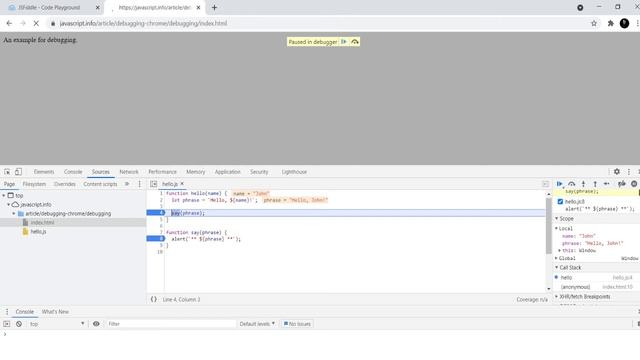Toggle the file navigator sidebar icon

(153, 184)
